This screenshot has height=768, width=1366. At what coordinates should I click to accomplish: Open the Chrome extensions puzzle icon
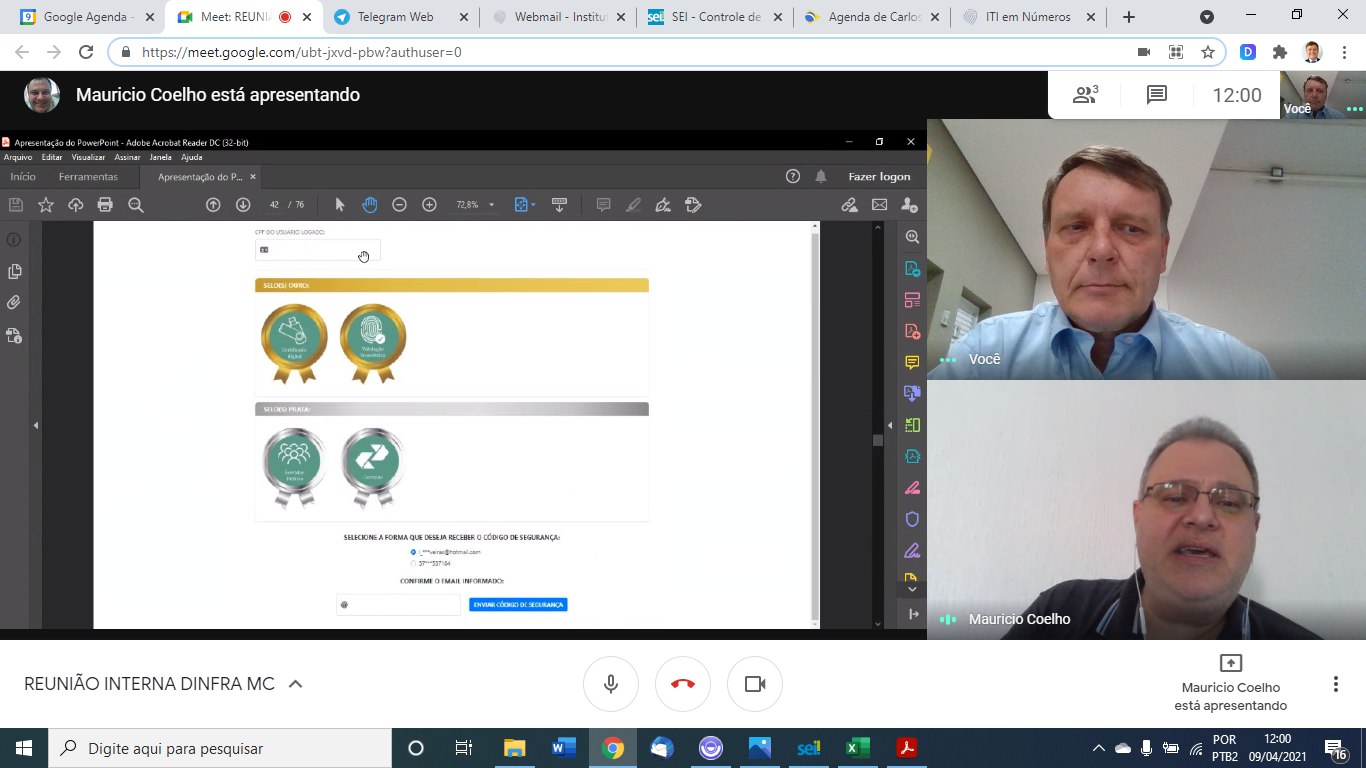[x=1279, y=52]
